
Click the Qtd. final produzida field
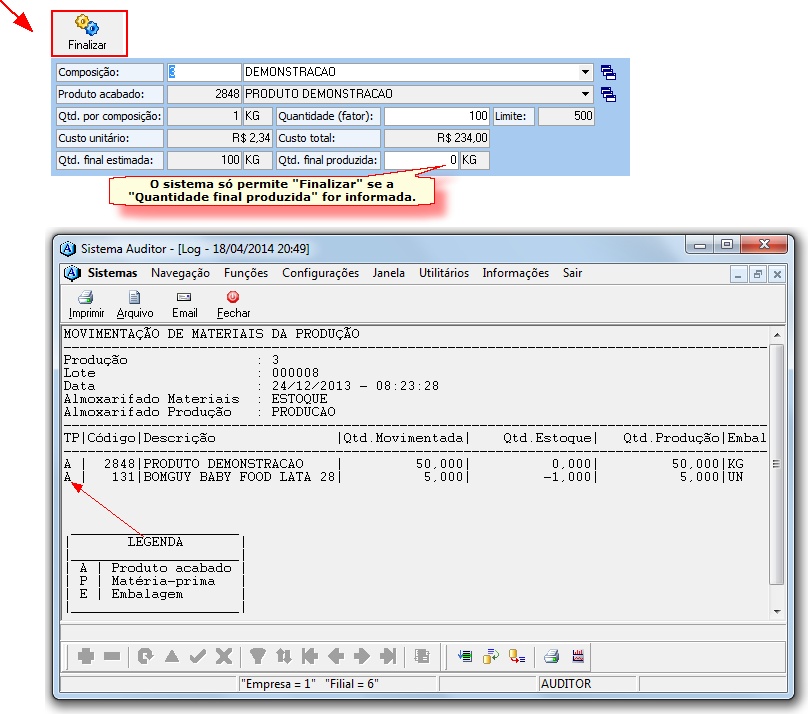(421, 160)
